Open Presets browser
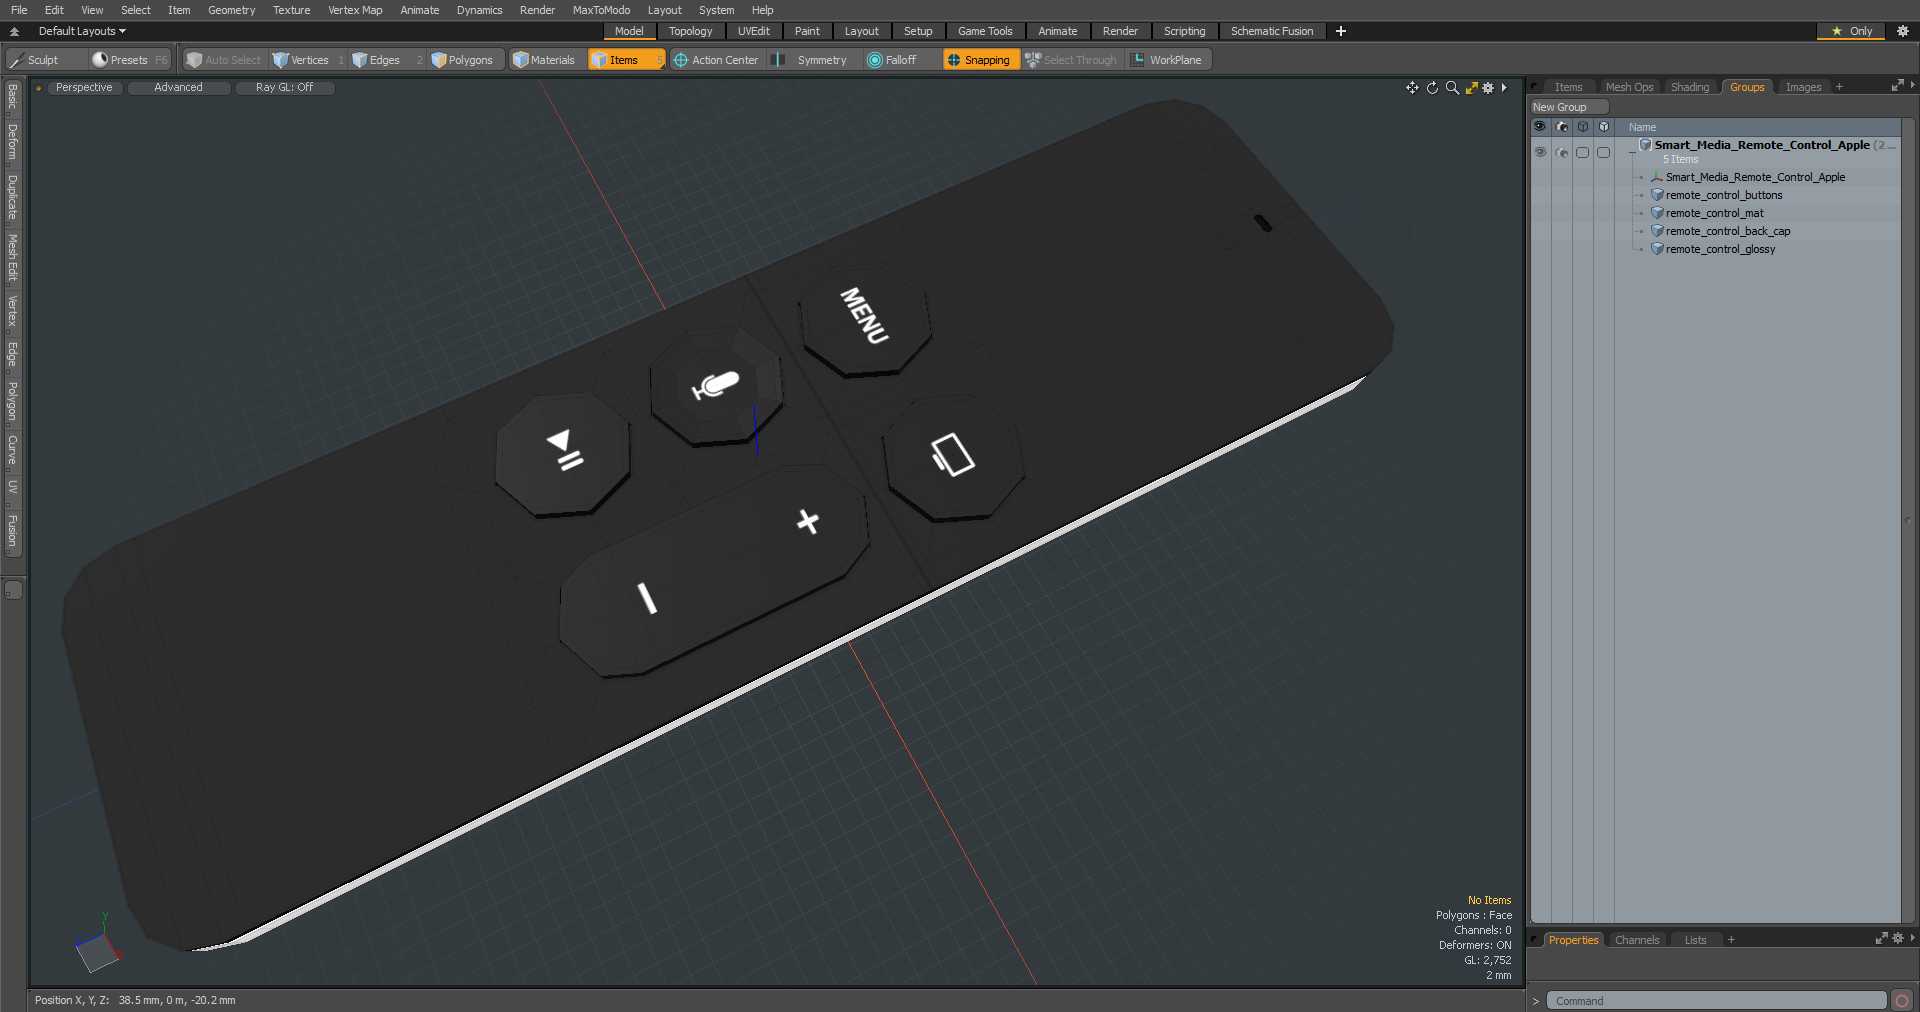Image resolution: width=1920 pixels, height=1012 pixels. (x=130, y=60)
